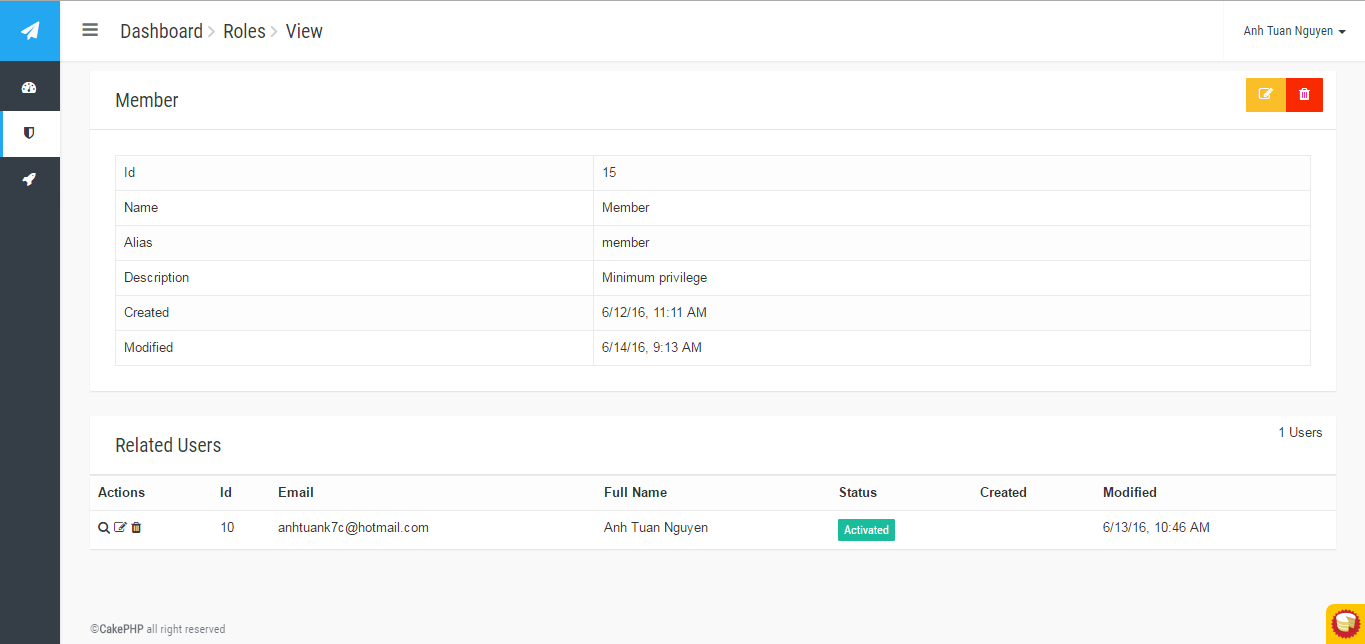Delete user anhtuank7c via trash icon
Viewport: 1365px width, 644px height.
coord(136,528)
